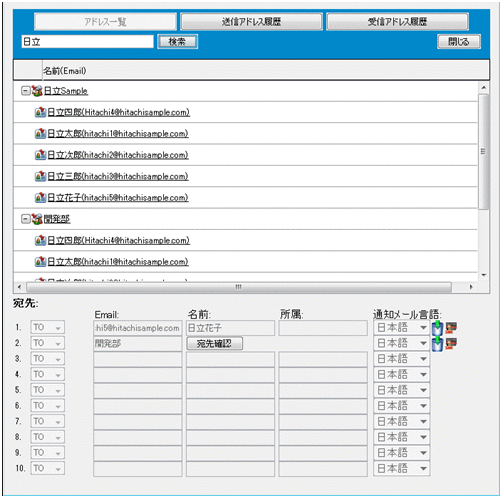The height and width of the screenshot is (500, 504).
Task: Click the user icon of 日立四郎 under 開発部
Action: point(40,240)
